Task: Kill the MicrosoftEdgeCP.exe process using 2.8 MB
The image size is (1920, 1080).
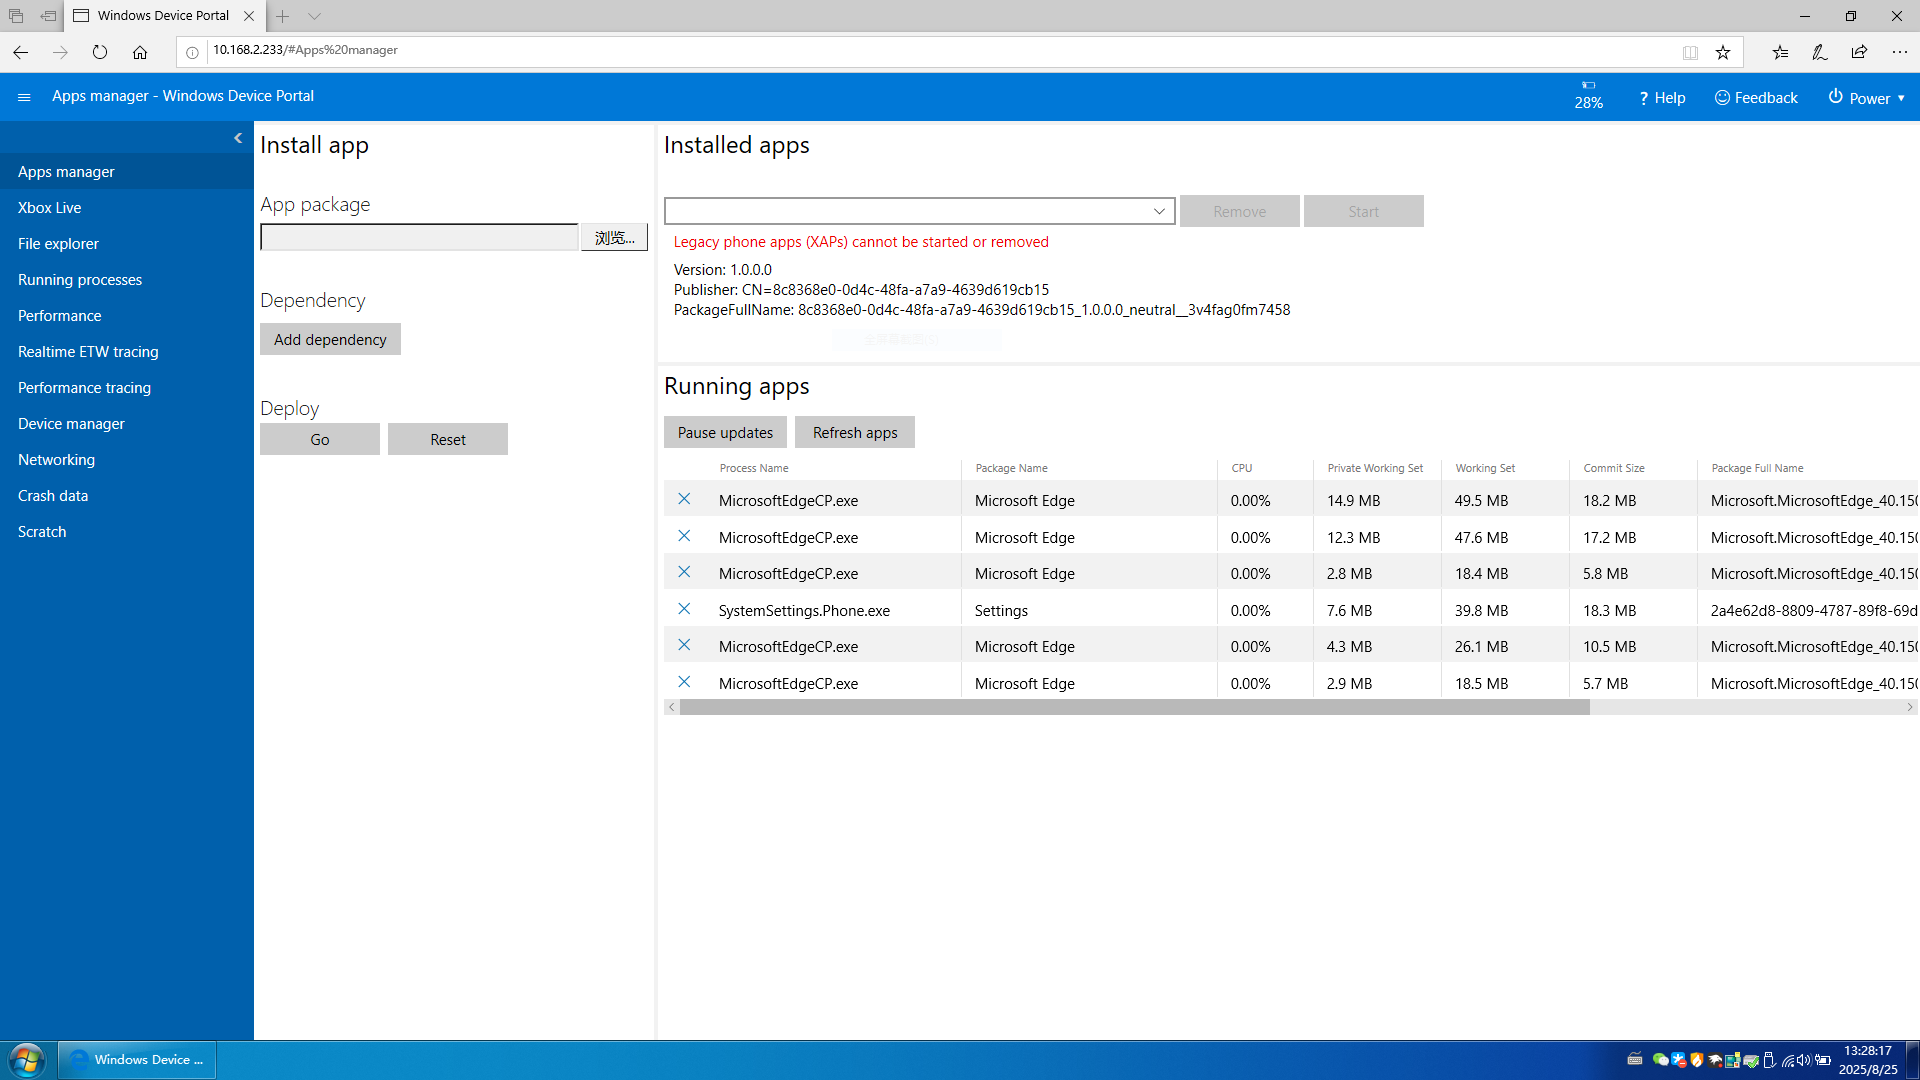Action: coord(684,572)
